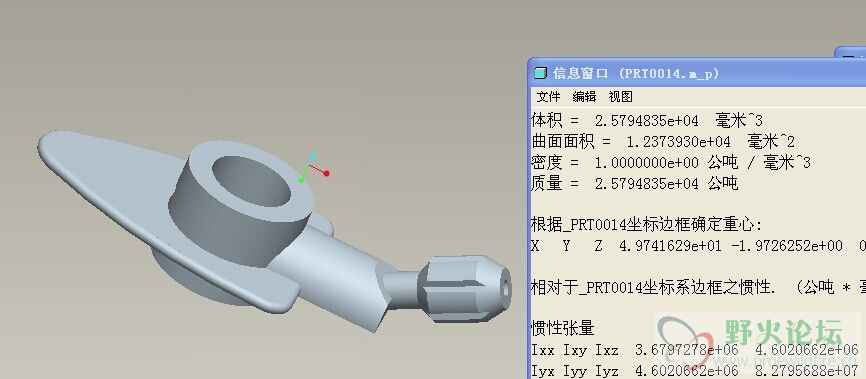
Task: Select the 密度 = 1.0000000e+00 line
Action: pos(671,162)
